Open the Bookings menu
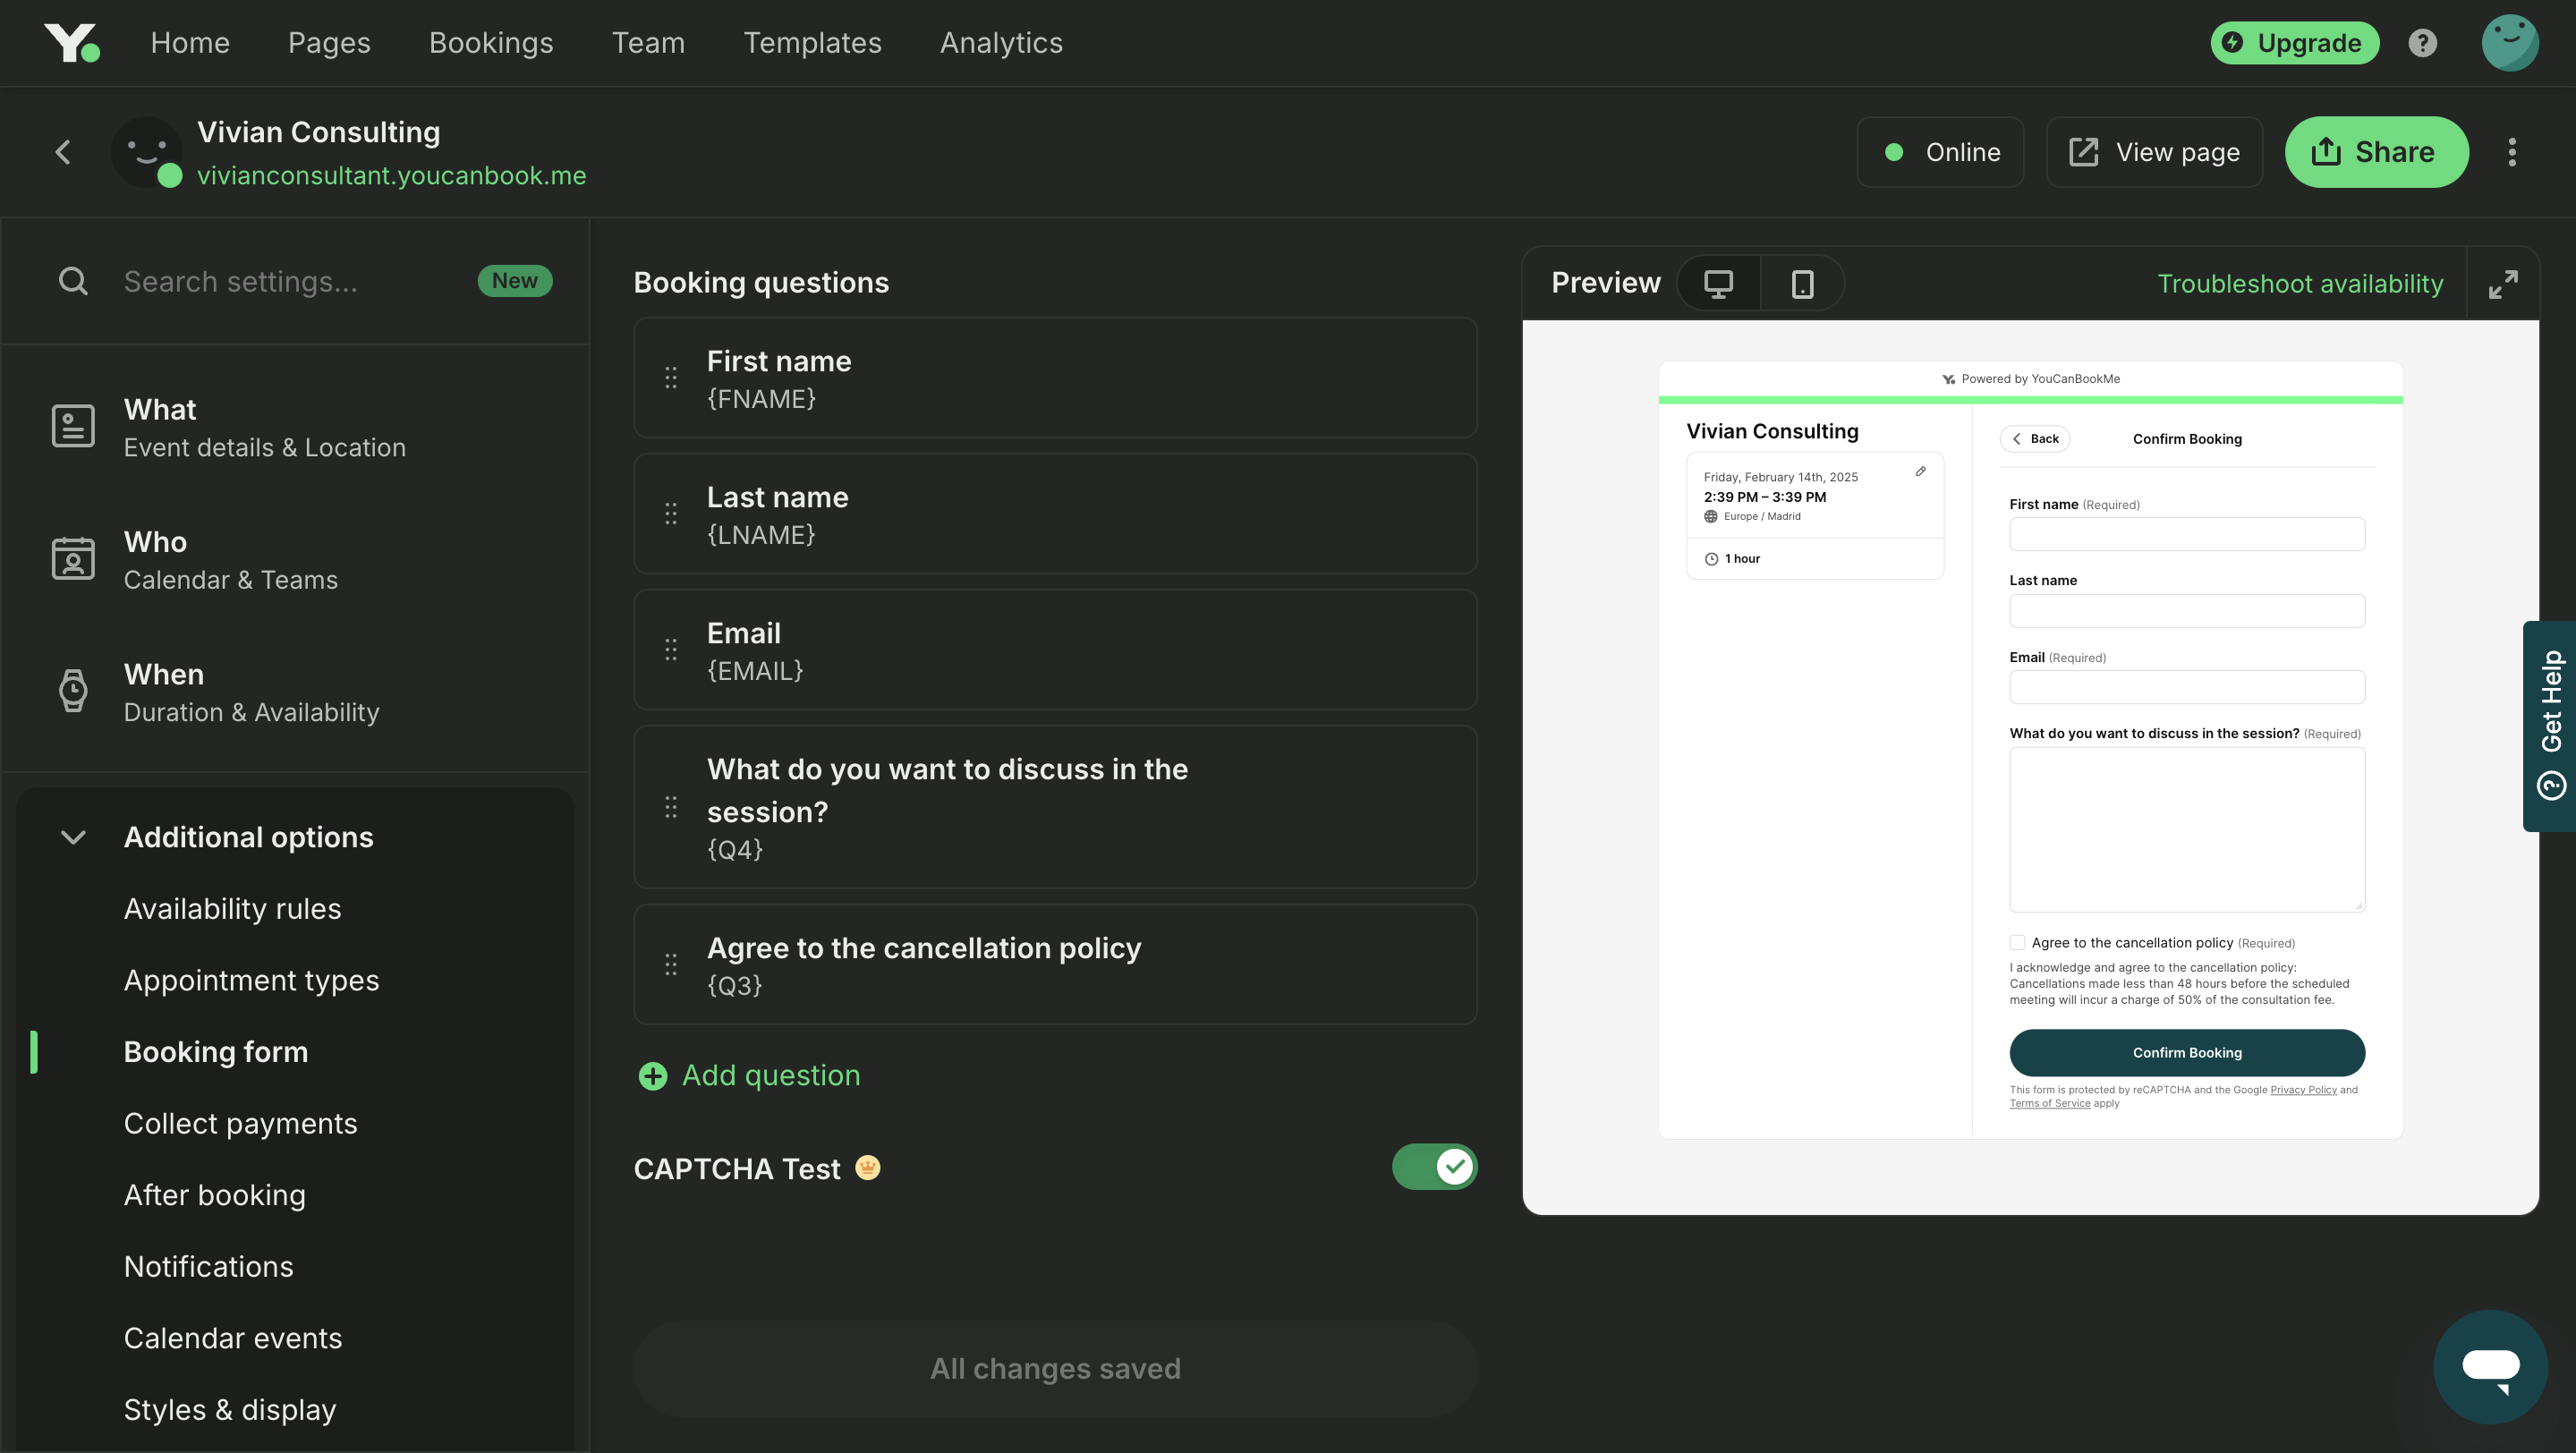The height and width of the screenshot is (1453, 2576). point(490,42)
